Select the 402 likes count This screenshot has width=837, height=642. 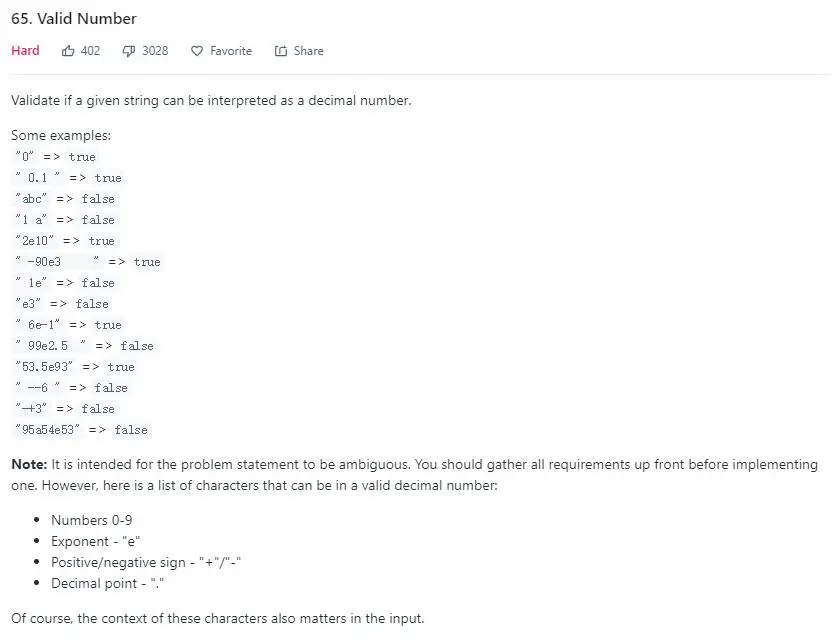coord(90,51)
